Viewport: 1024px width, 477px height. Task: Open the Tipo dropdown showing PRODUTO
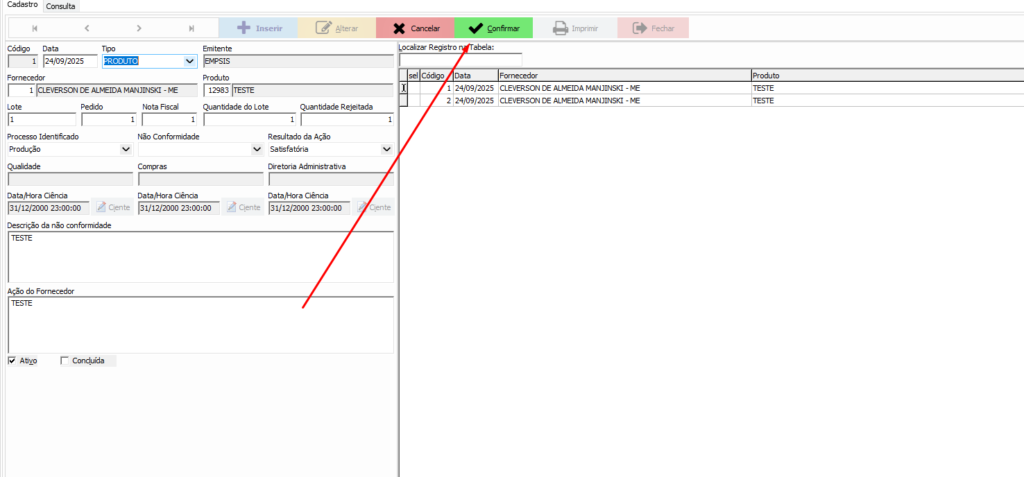188,61
